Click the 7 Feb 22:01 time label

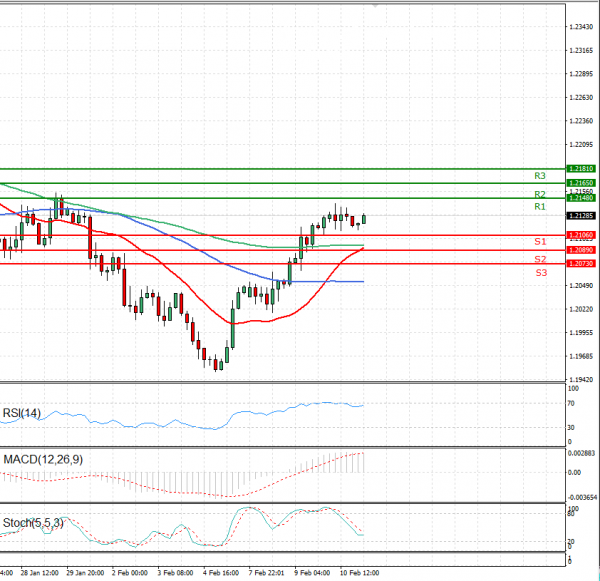(x=266, y=573)
